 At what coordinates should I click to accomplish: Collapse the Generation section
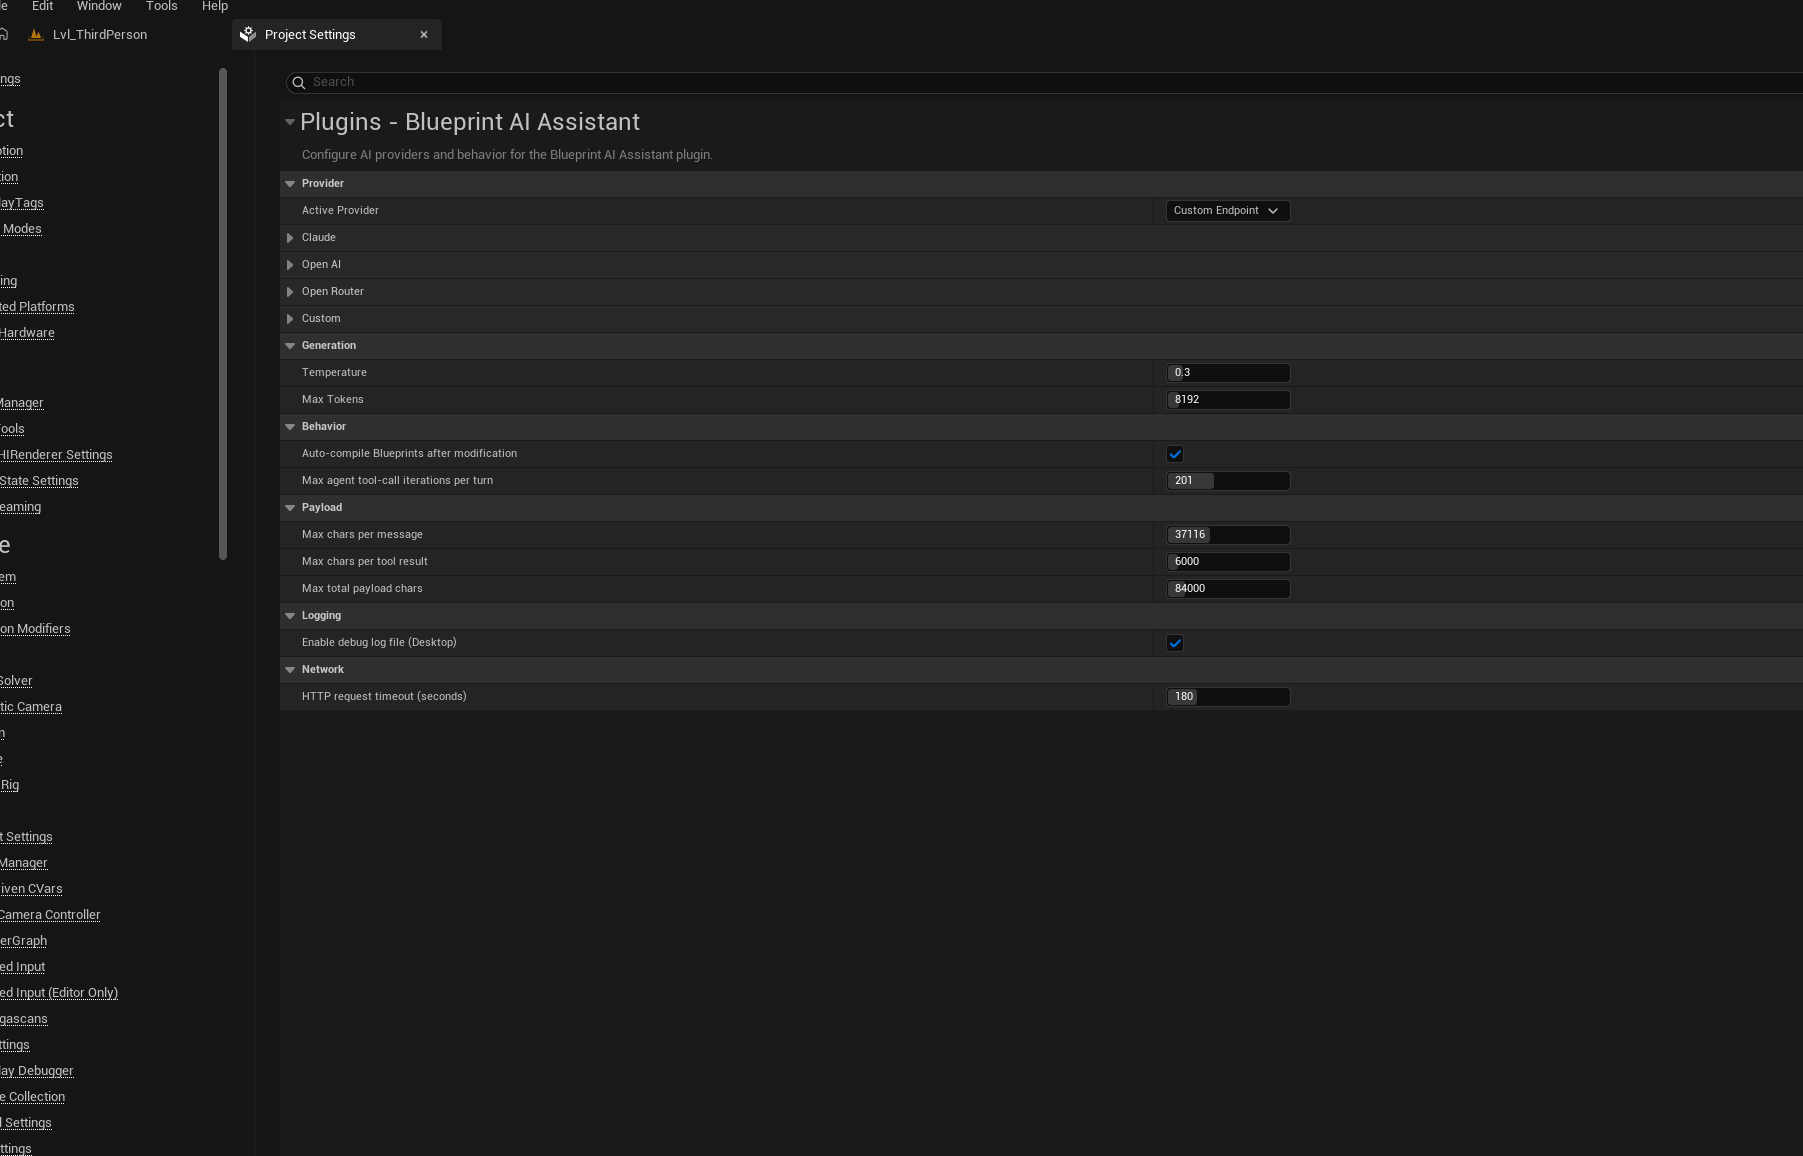coord(290,345)
